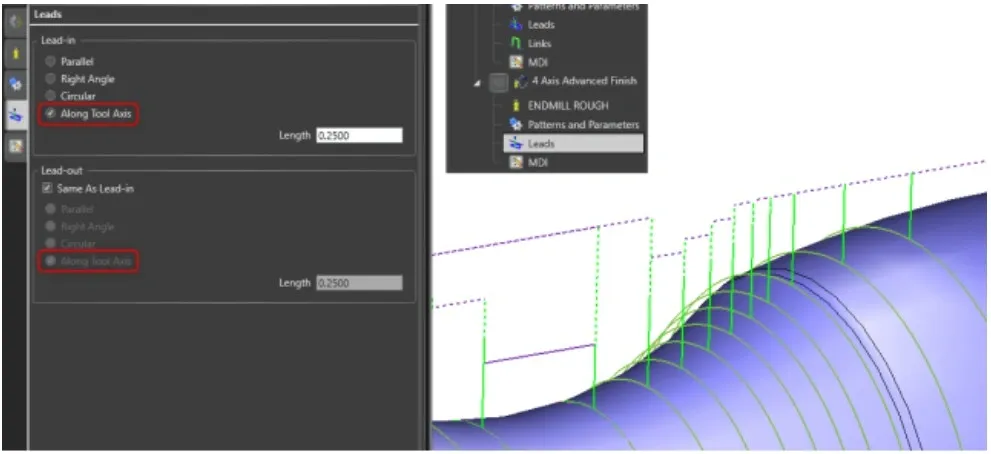Open the highlighted Leads tree item
This screenshot has width=991, height=454.
click(541, 144)
